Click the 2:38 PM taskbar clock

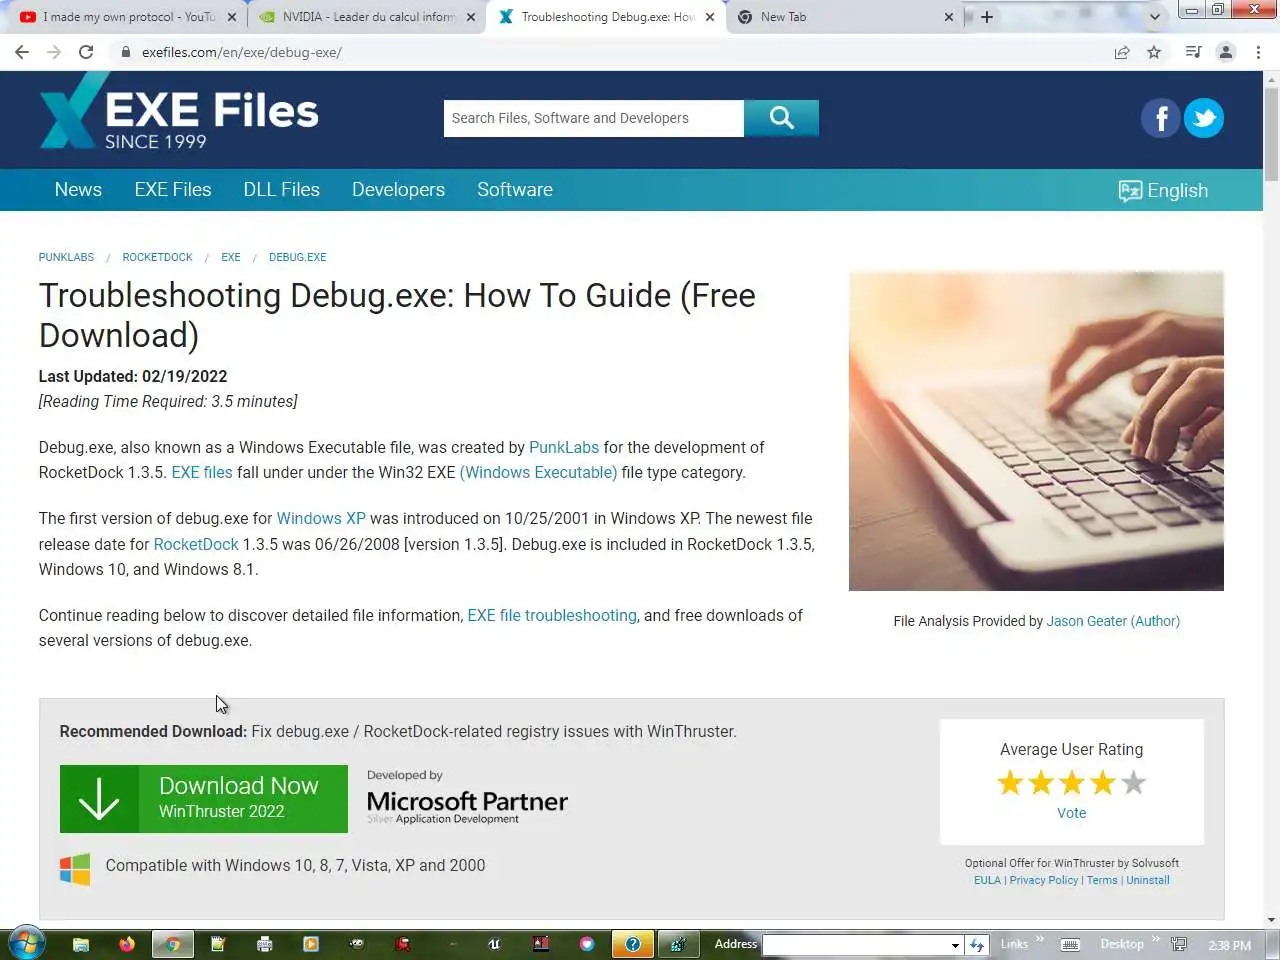1229,945
